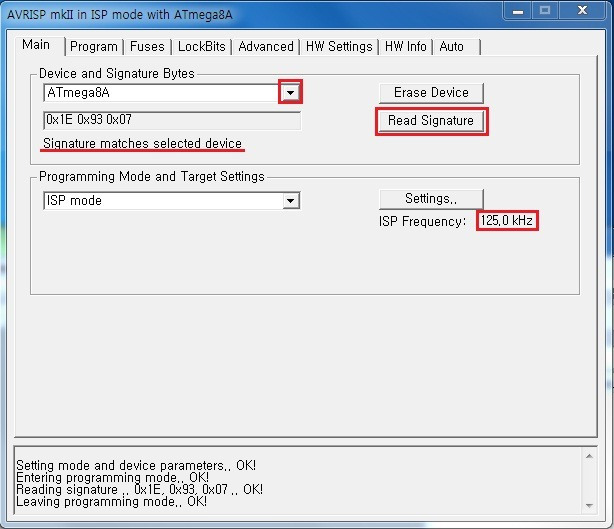This screenshot has width=614, height=529.
Task: Click the 'Leaving programming mode.. OK!' log line
Action: tap(111, 502)
